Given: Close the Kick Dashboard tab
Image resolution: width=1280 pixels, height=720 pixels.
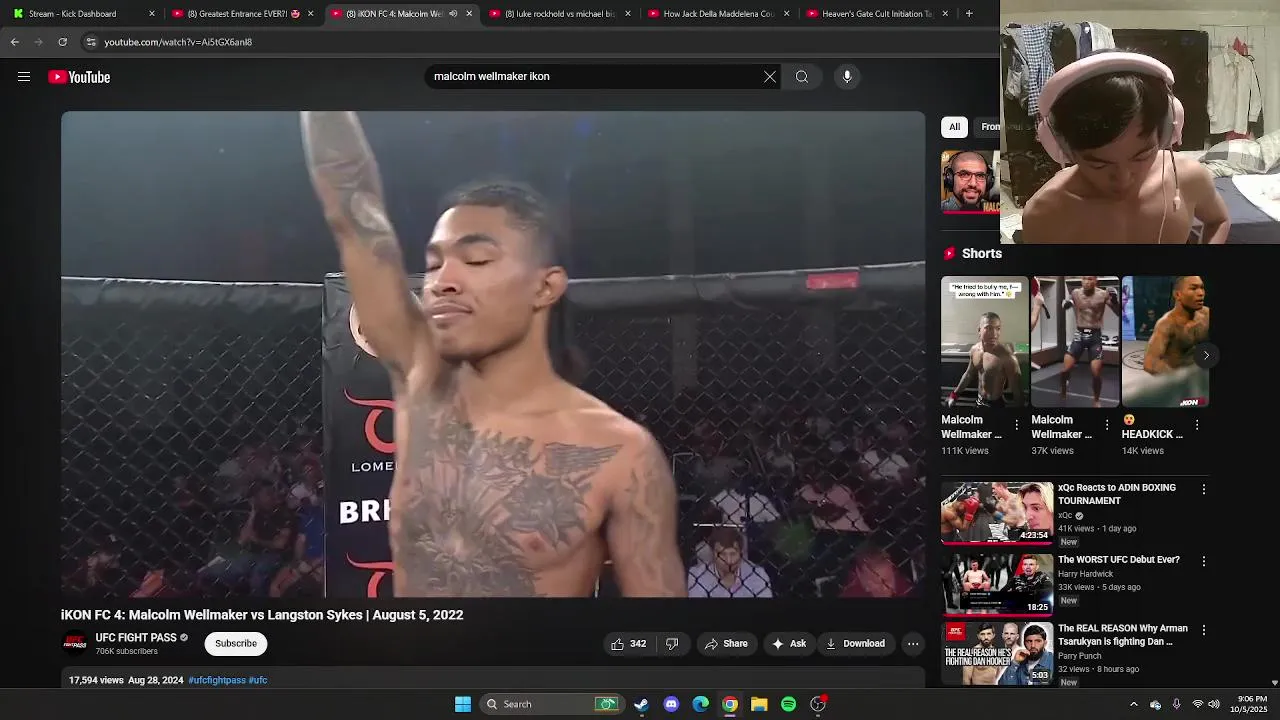Looking at the screenshot, I should 152,14.
